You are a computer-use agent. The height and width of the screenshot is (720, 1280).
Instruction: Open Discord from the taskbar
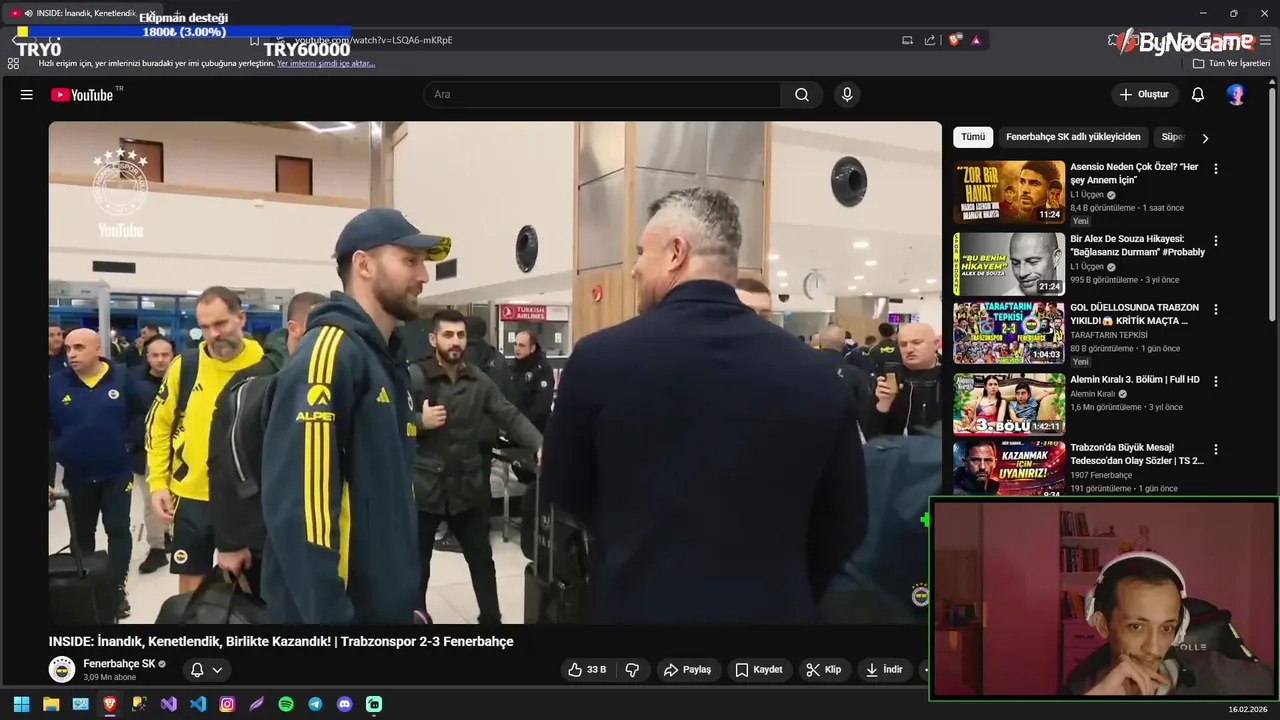tap(345, 704)
